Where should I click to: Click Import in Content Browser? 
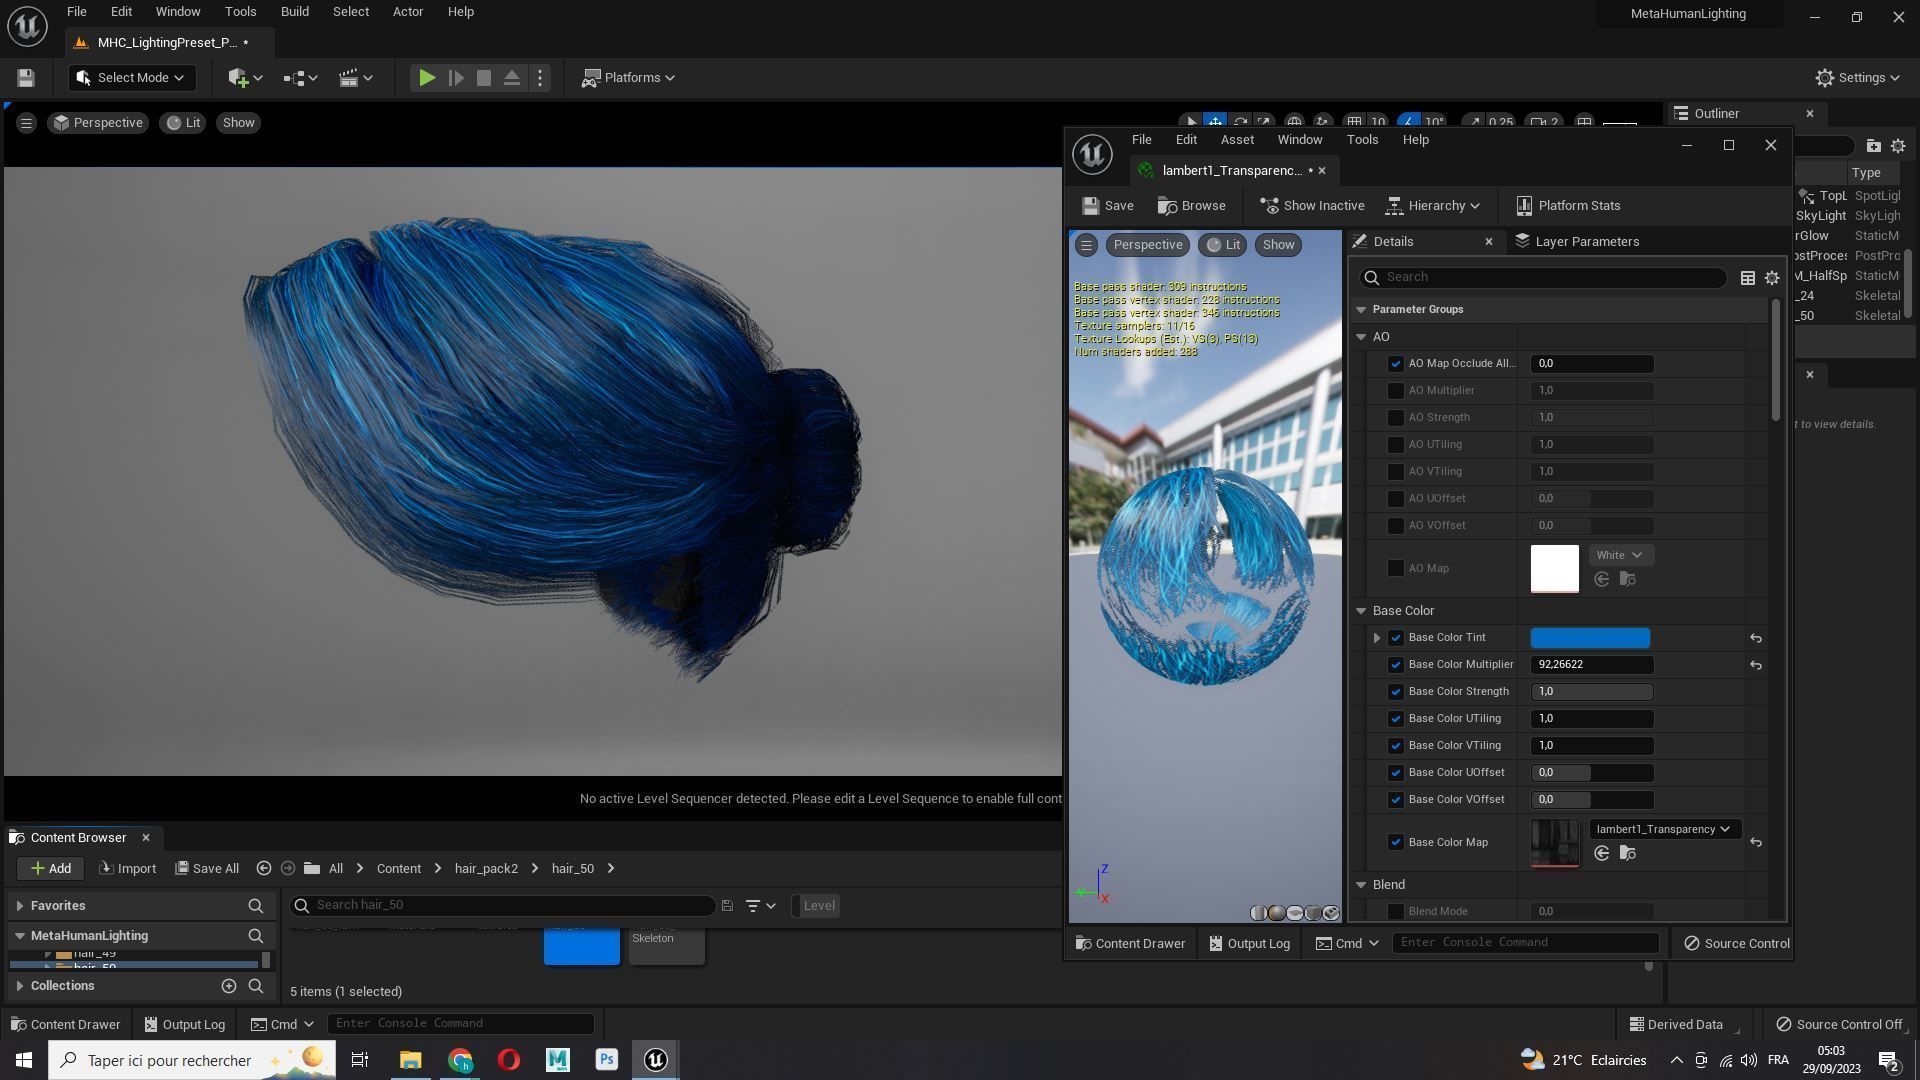pos(128,869)
